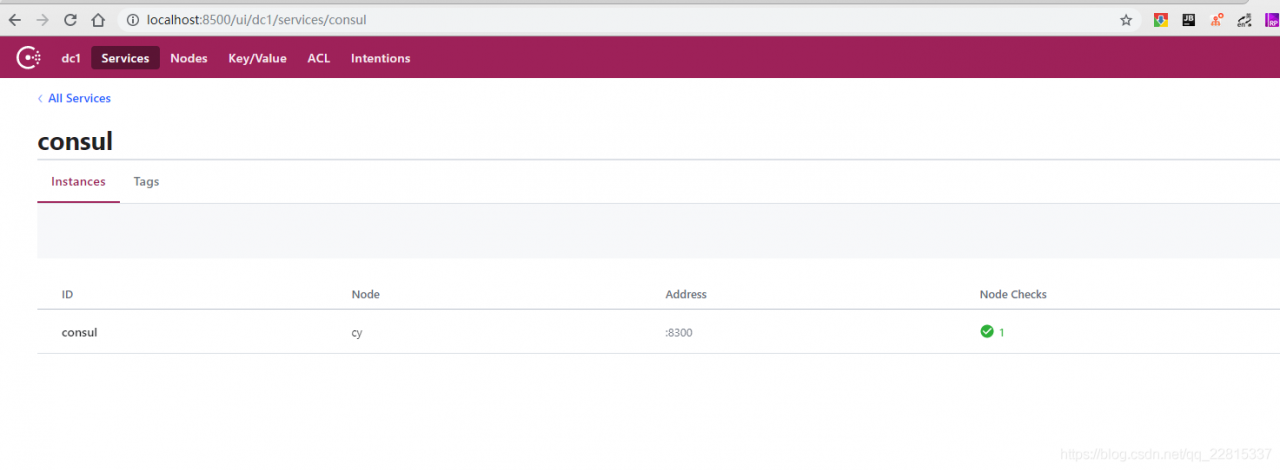1280x470 pixels.
Task: Open the JetBrains JB extension icon
Action: tap(1189, 19)
